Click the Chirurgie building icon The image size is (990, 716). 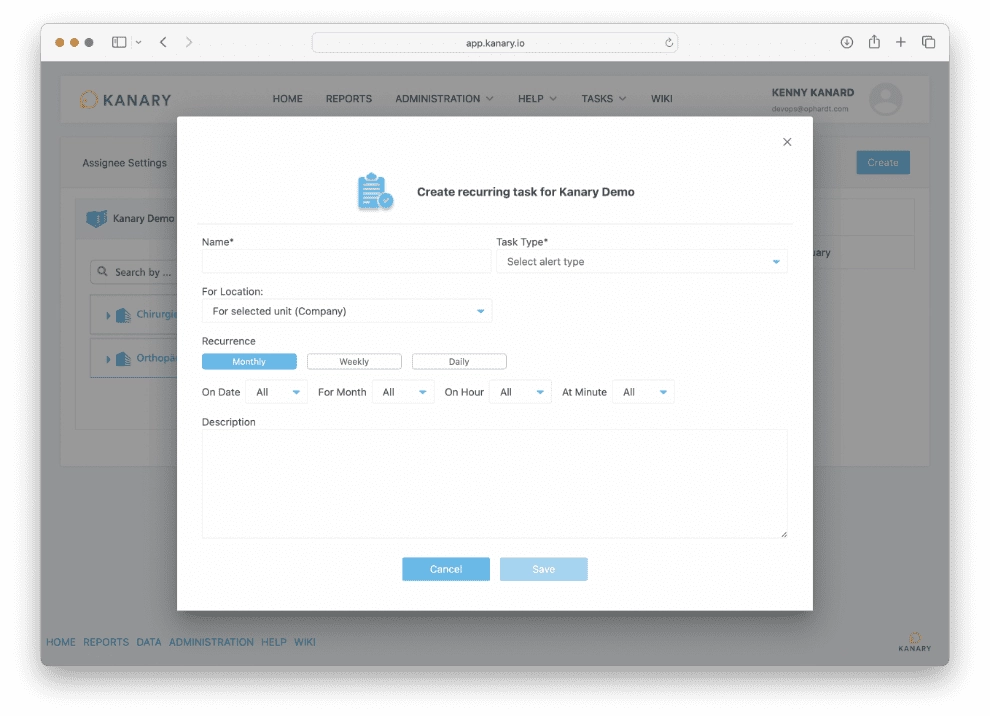click(123, 314)
